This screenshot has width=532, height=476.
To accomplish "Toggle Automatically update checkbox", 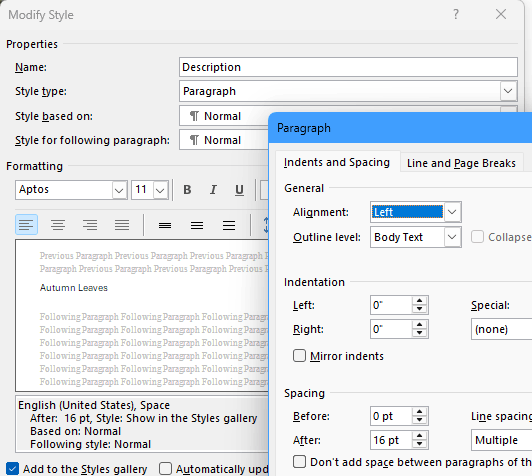I will tap(165, 469).
